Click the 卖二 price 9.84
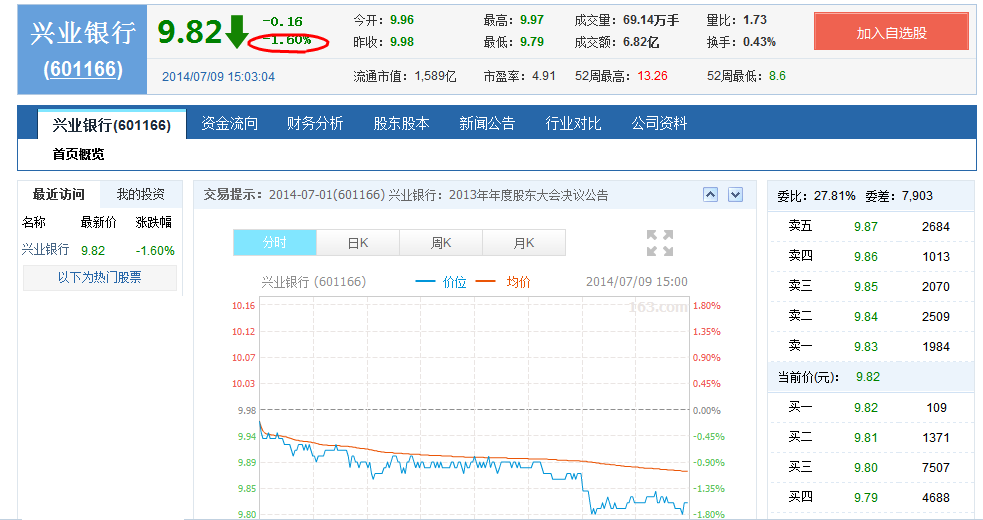The image size is (983, 520). pyautogui.click(x=866, y=317)
